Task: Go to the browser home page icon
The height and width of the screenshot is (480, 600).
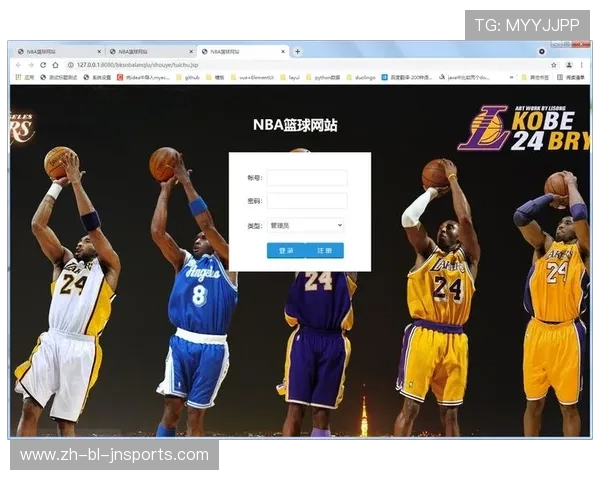Action: (x=55, y=65)
